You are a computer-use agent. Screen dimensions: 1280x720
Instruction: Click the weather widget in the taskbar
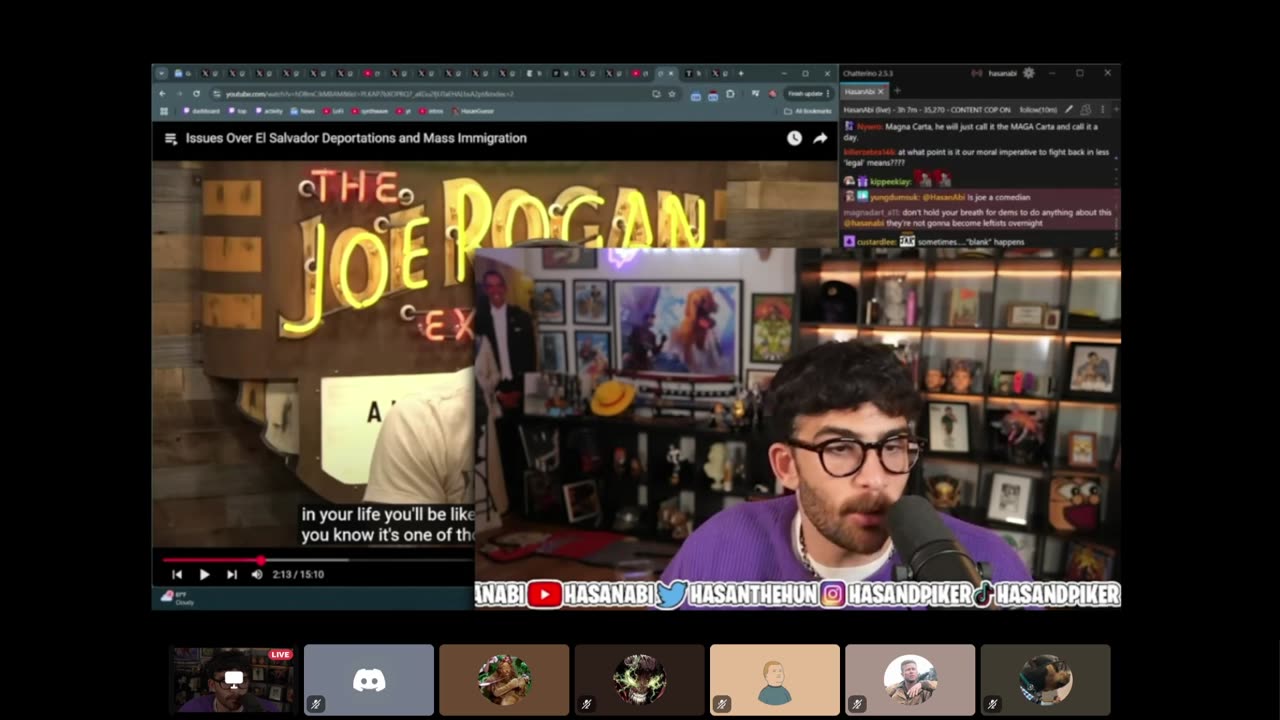178,597
